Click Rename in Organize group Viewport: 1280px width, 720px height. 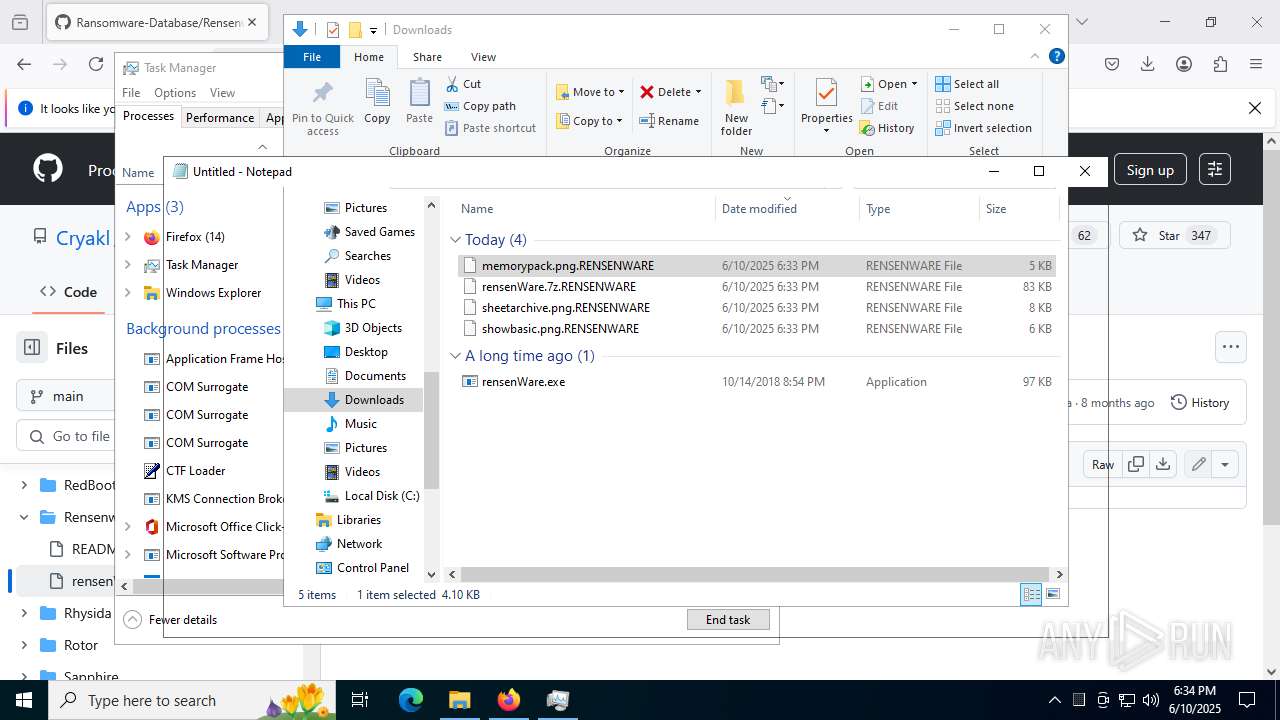point(669,121)
